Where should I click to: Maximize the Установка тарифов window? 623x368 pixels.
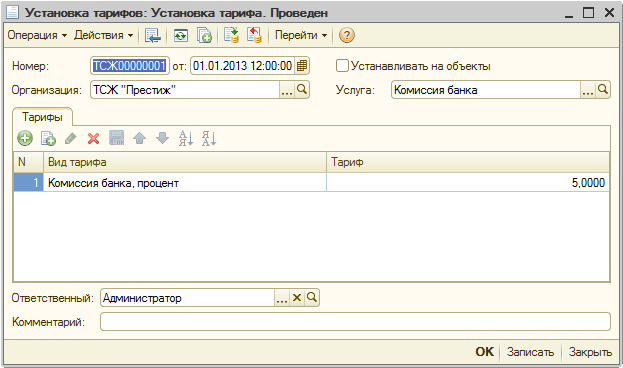pos(588,13)
